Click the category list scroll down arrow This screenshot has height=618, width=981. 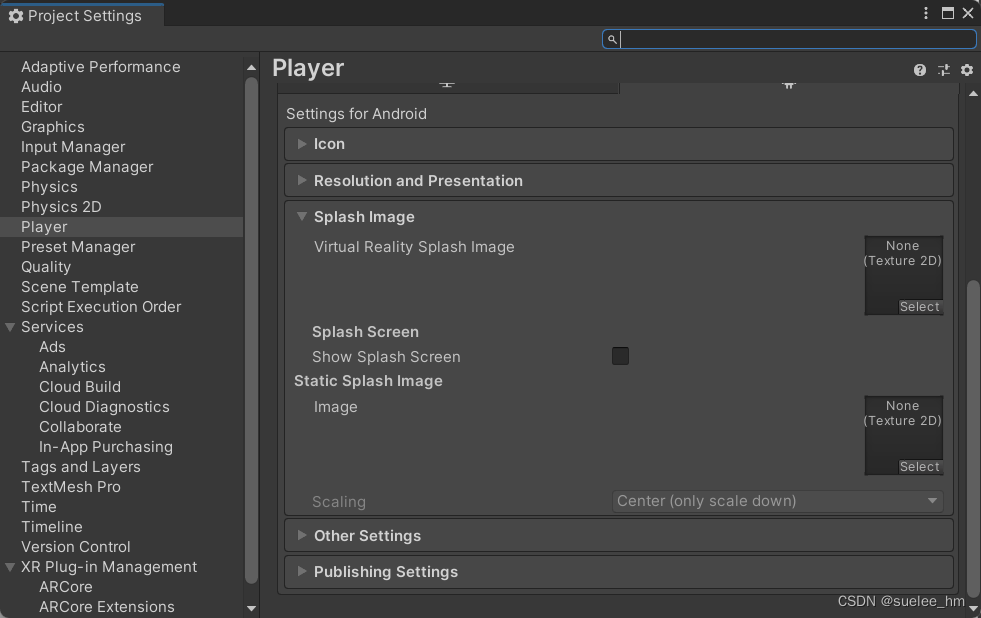(252, 608)
